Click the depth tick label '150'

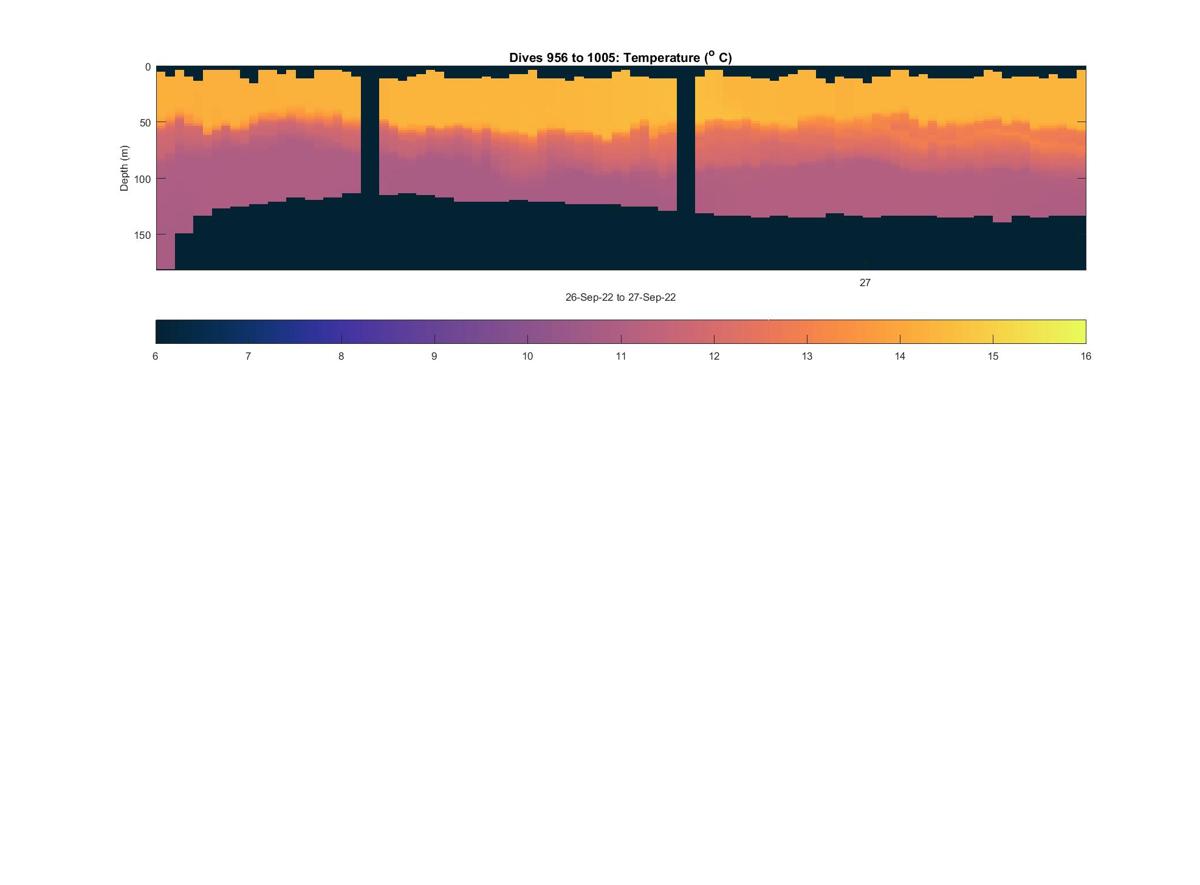pyautogui.click(x=142, y=235)
